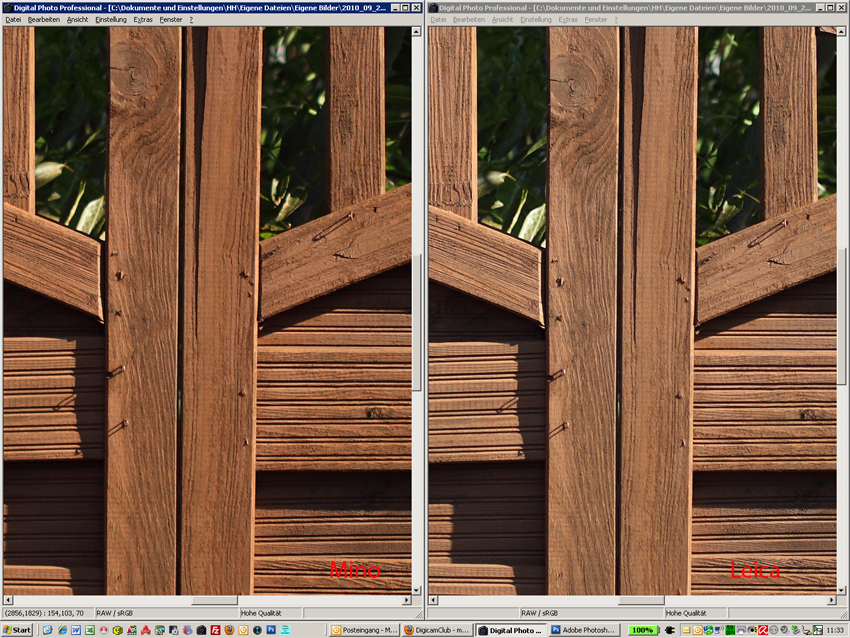The height and width of the screenshot is (638, 850).
Task: Click the coordinates readout in left status bar
Action: (x=44, y=613)
